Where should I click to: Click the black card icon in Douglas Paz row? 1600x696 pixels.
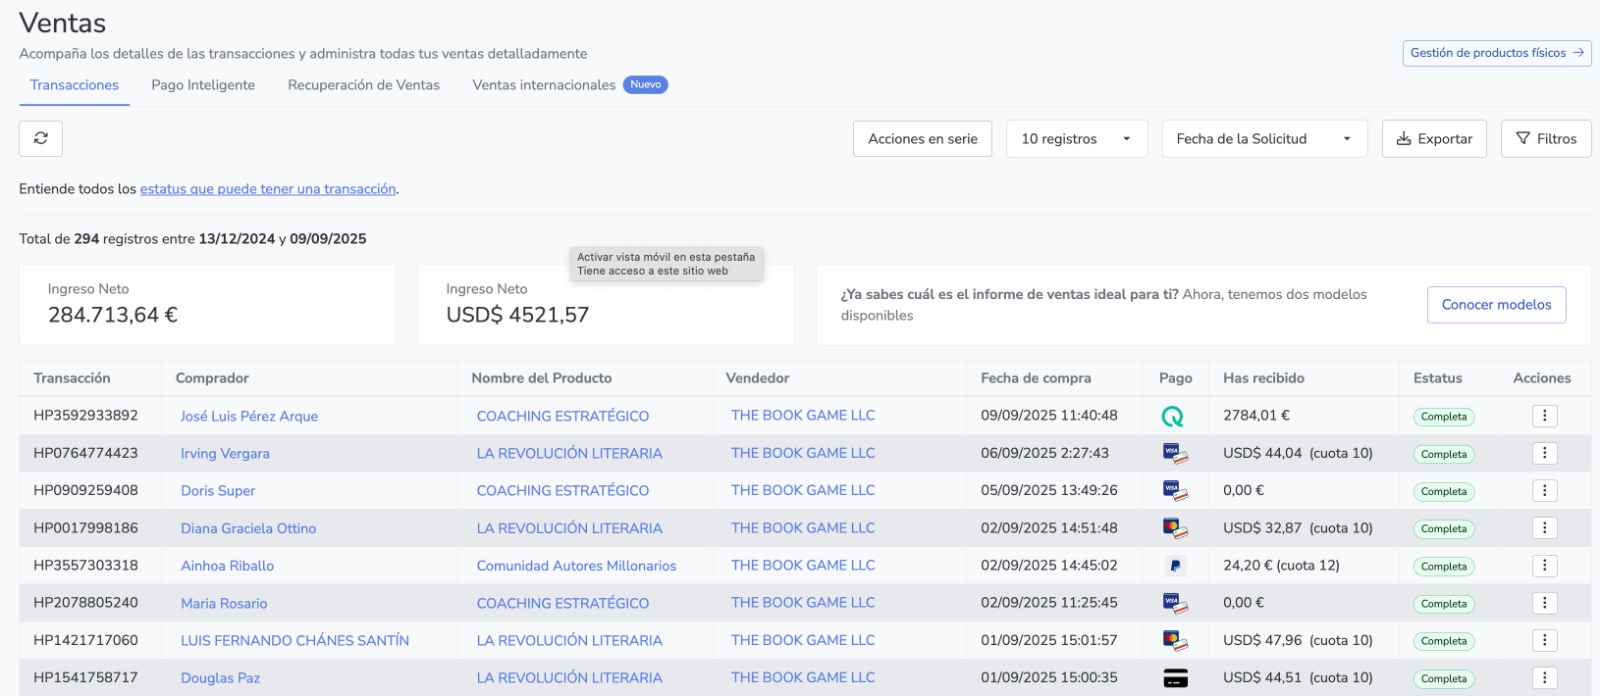coord(1175,679)
